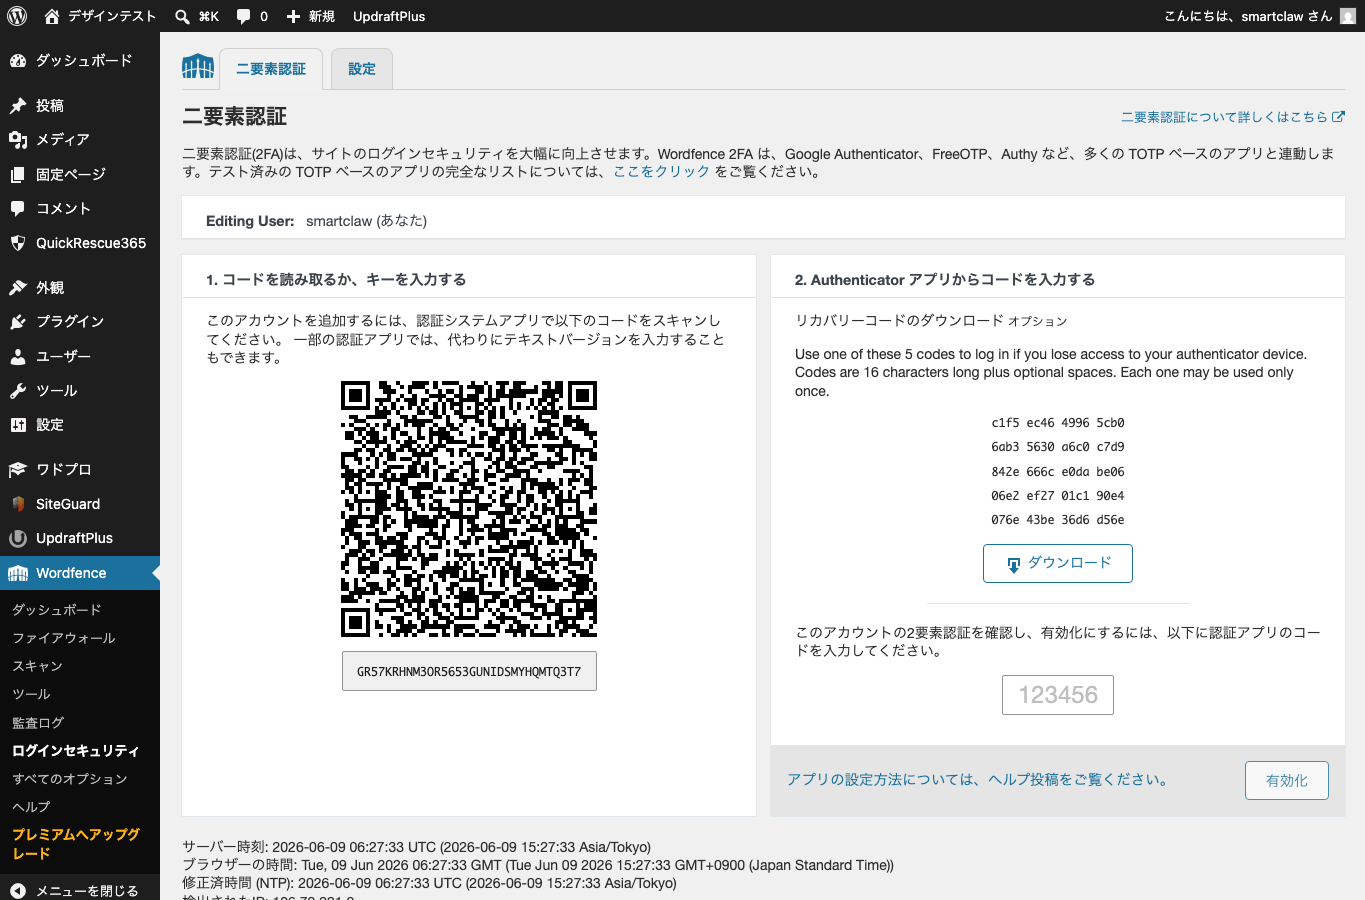
Task: Click こんにちは、smartclaw さん greeting
Action: point(1248,16)
